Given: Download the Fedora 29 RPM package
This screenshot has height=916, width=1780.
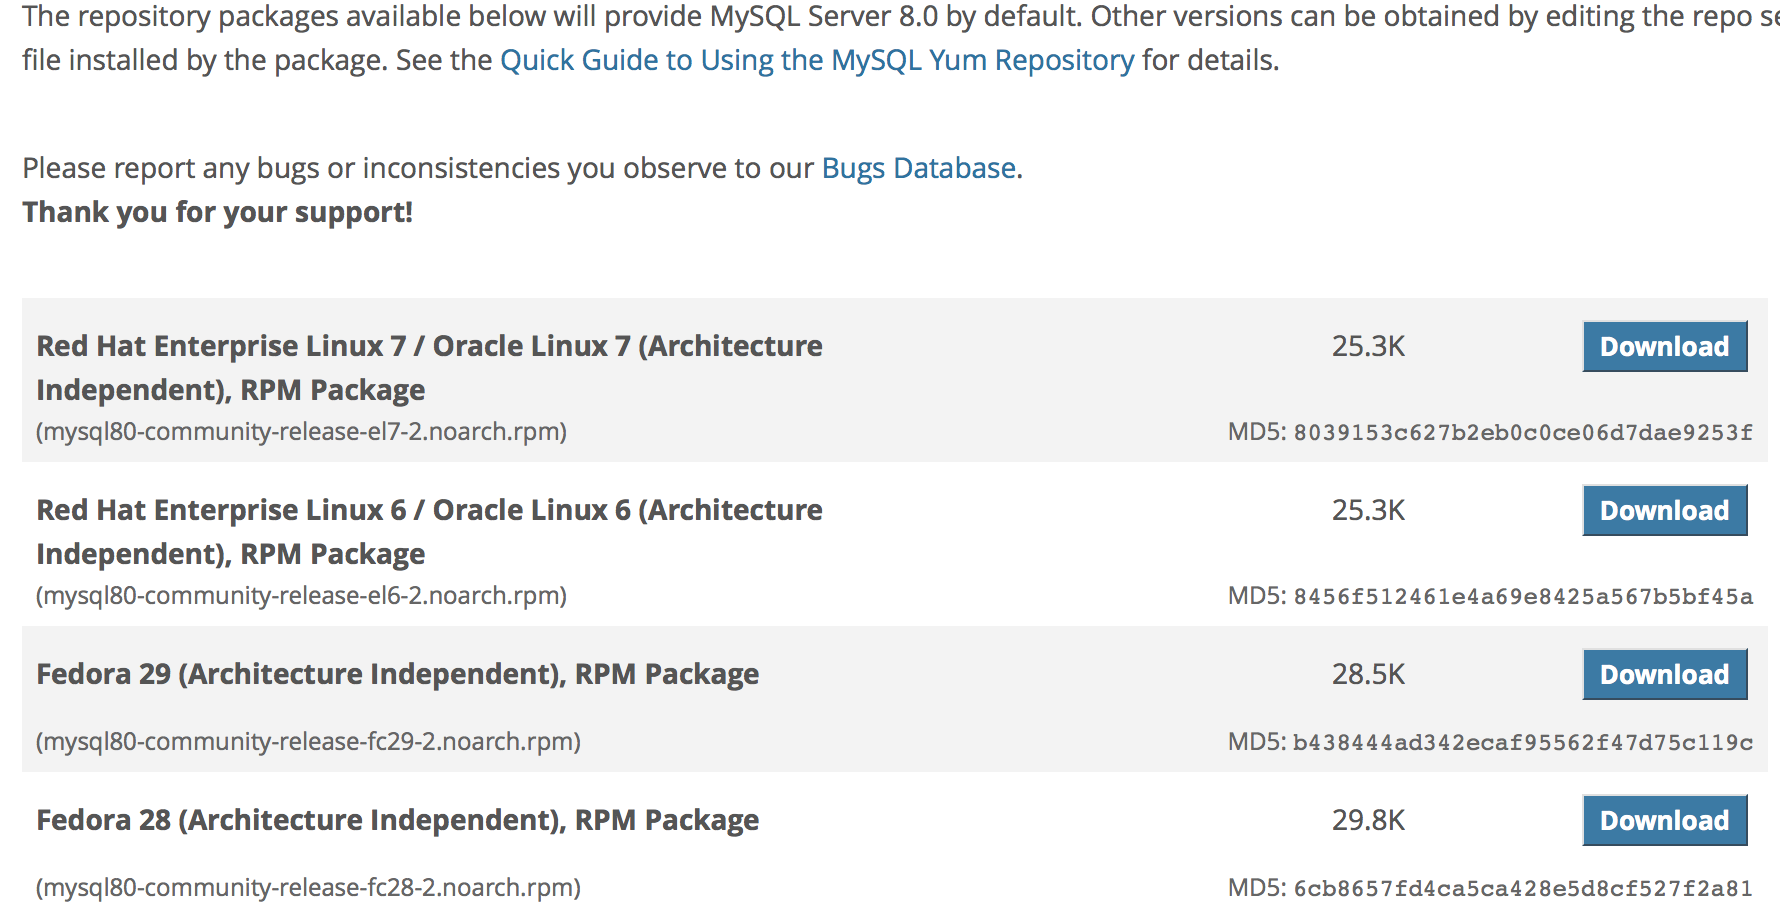Looking at the screenshot, I should coord(1664,675).
